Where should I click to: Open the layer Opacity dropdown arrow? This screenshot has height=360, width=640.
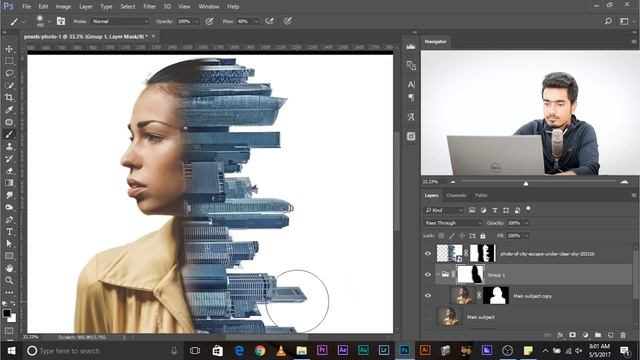pyautogui.click(x=527, y=223)
